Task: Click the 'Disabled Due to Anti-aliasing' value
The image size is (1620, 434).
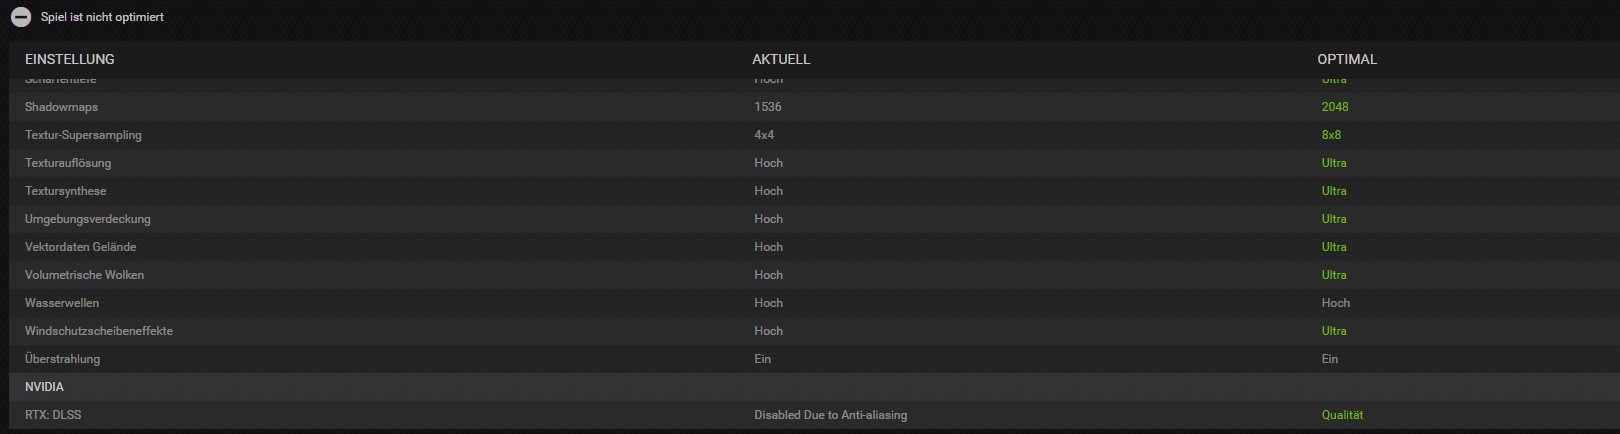Action: coord(830,415)
